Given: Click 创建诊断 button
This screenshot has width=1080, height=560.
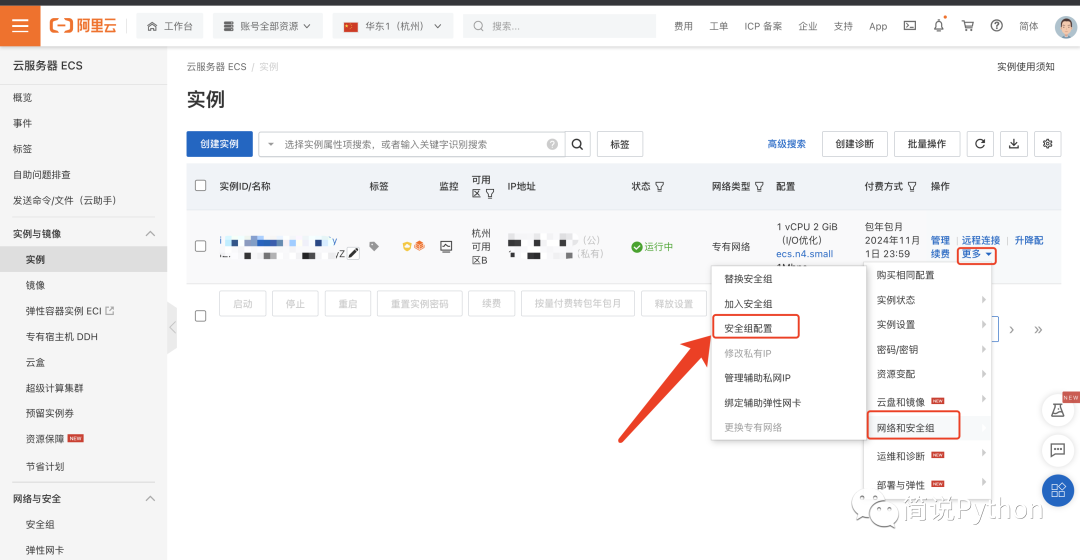Looking at the screenshot, I should tap(855, 144).
